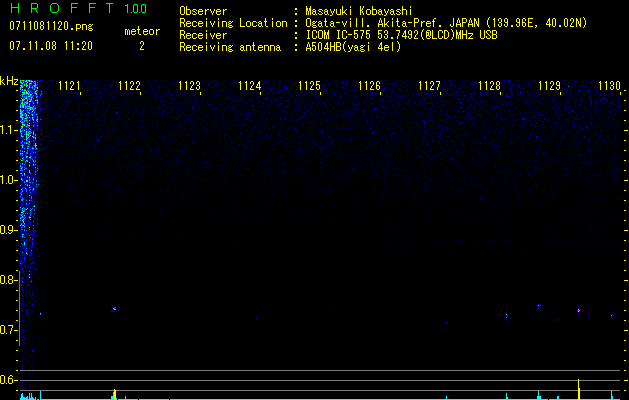The width and height of the screenshot is (629, 400).
Task: Select the file name 0711081120.png
Action: pos(51,27)
